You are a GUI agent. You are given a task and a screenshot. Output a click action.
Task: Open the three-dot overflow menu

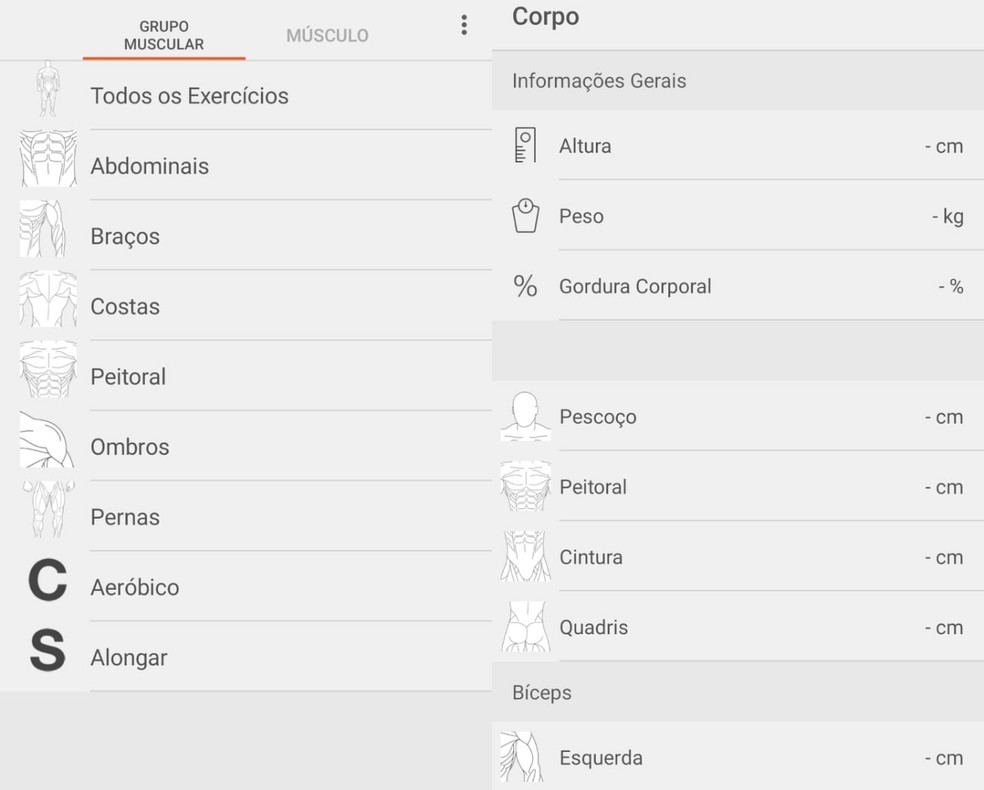464,26
